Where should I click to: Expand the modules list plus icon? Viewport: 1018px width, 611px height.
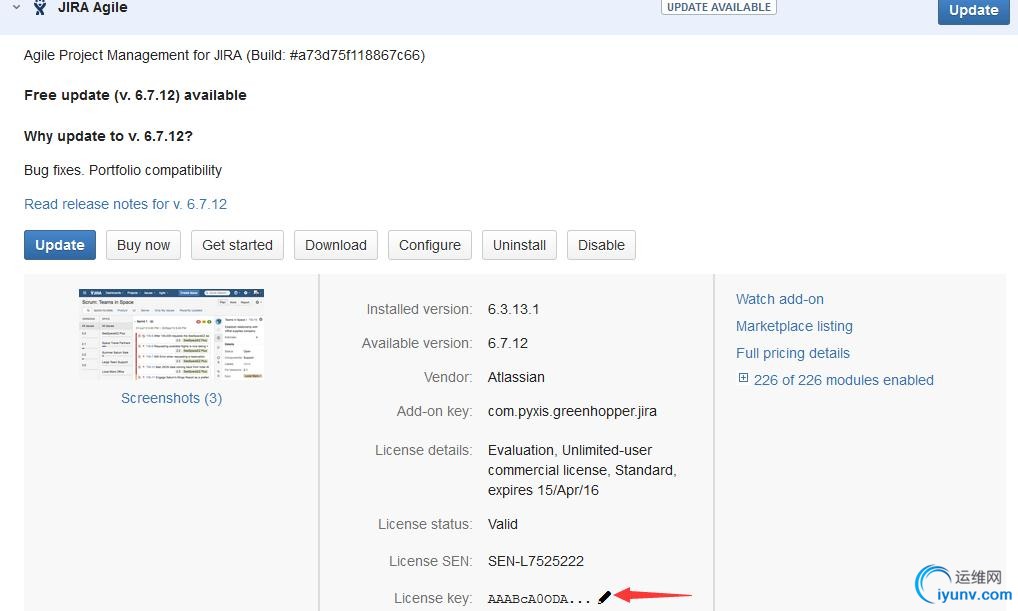pos(743,378)
